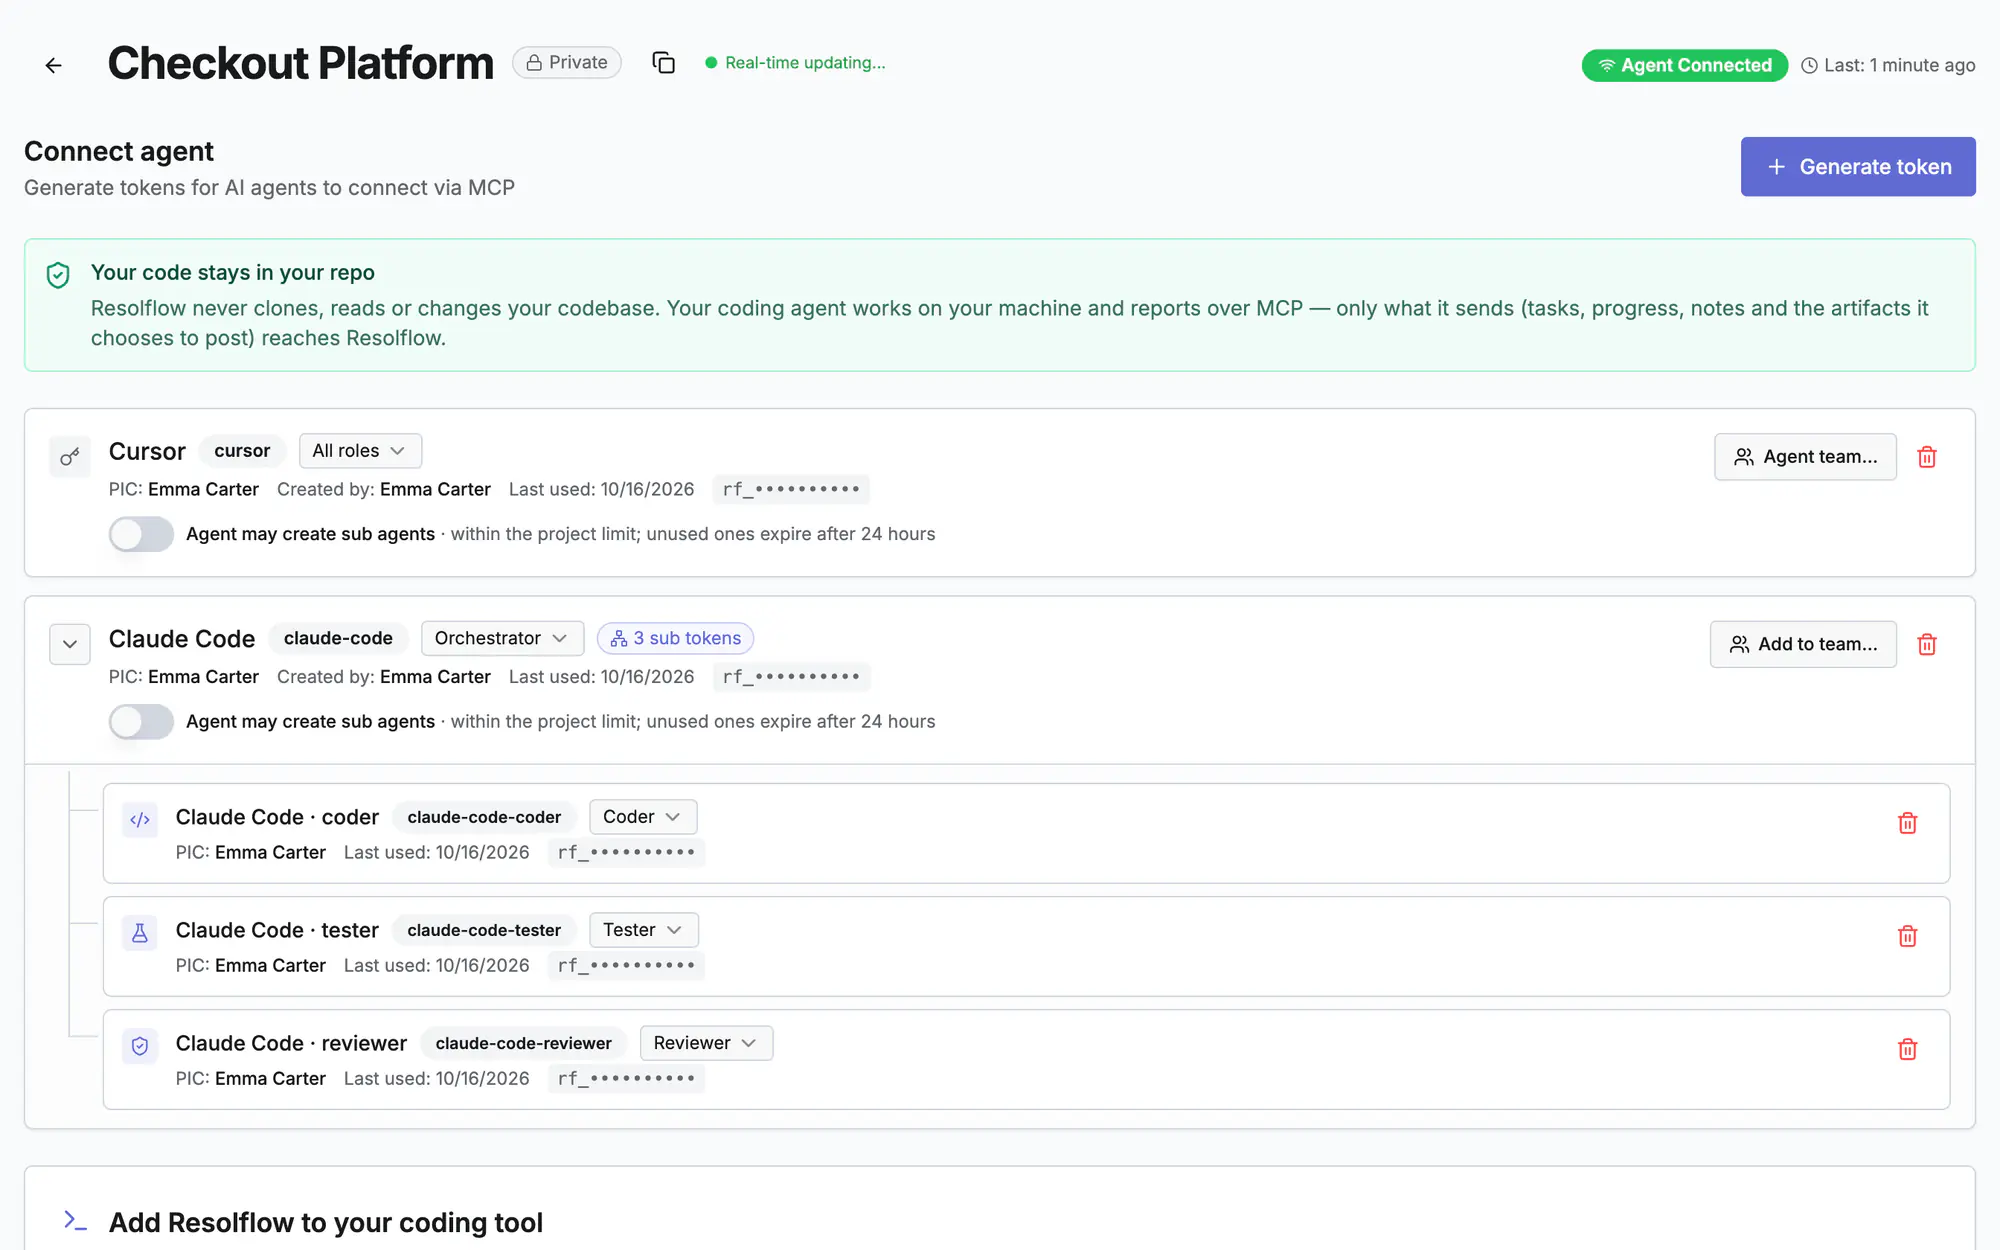Image resolution: width=2000 pixels, height=1250 pixels.
Task: Click the masked Claude Code token rf_ value
Action: [791, 677]
